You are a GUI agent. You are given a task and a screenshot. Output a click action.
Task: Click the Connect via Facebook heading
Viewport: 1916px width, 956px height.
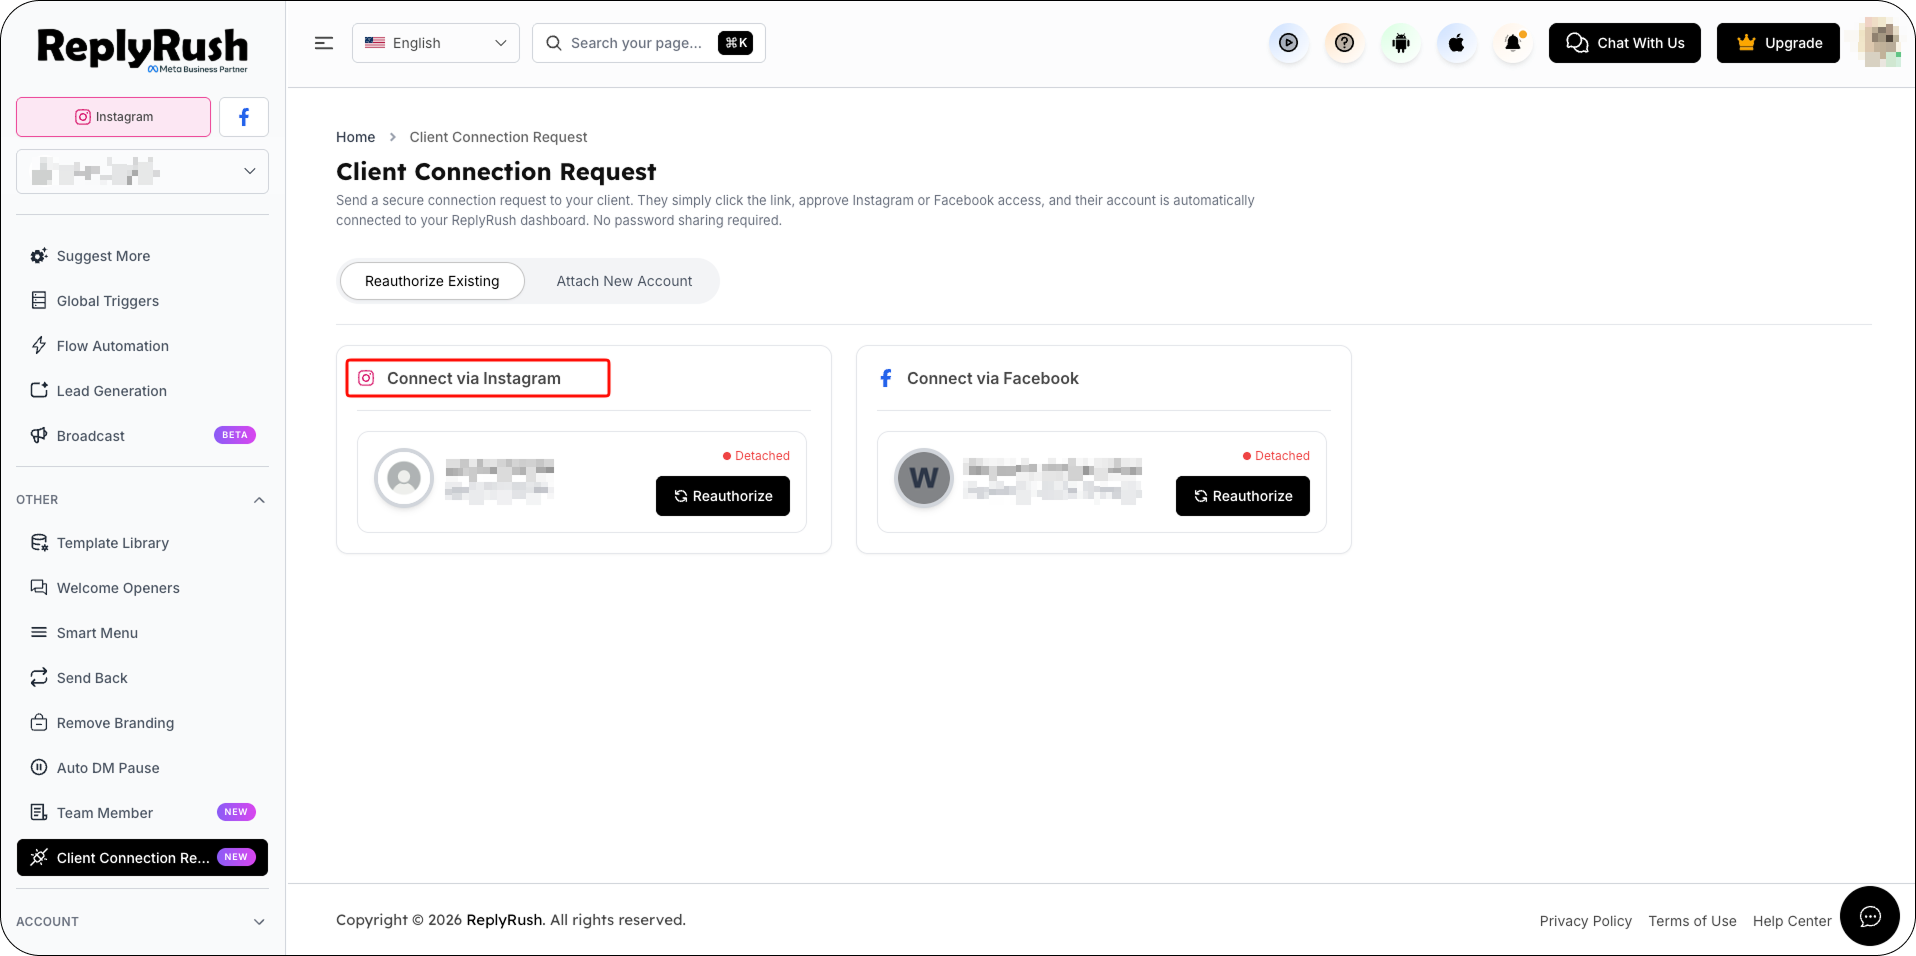[993, 378]
